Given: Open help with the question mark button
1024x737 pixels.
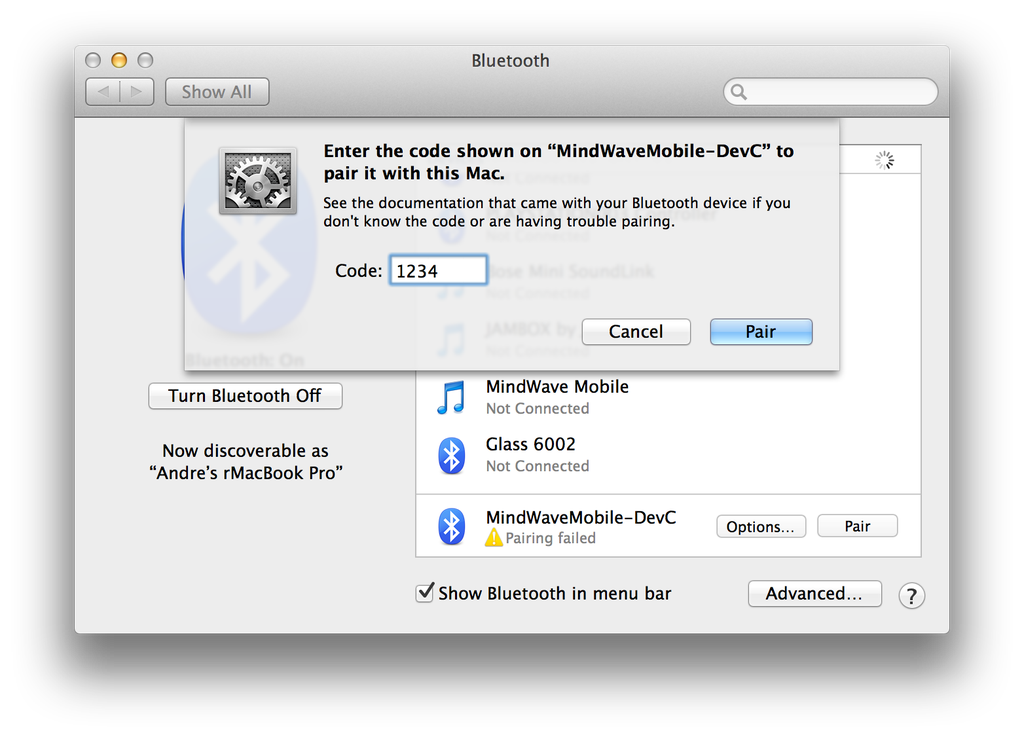Looking at the screenshot, I should click(x=911, y=595).
